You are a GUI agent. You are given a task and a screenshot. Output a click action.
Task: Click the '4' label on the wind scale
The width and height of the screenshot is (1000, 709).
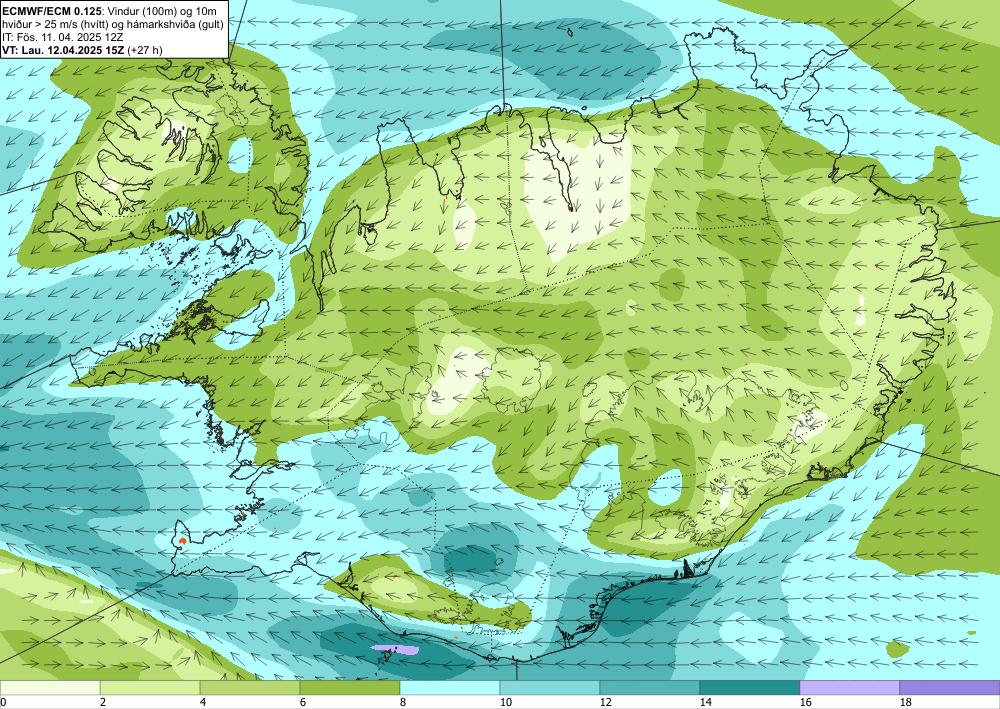[x=203, y=702]
